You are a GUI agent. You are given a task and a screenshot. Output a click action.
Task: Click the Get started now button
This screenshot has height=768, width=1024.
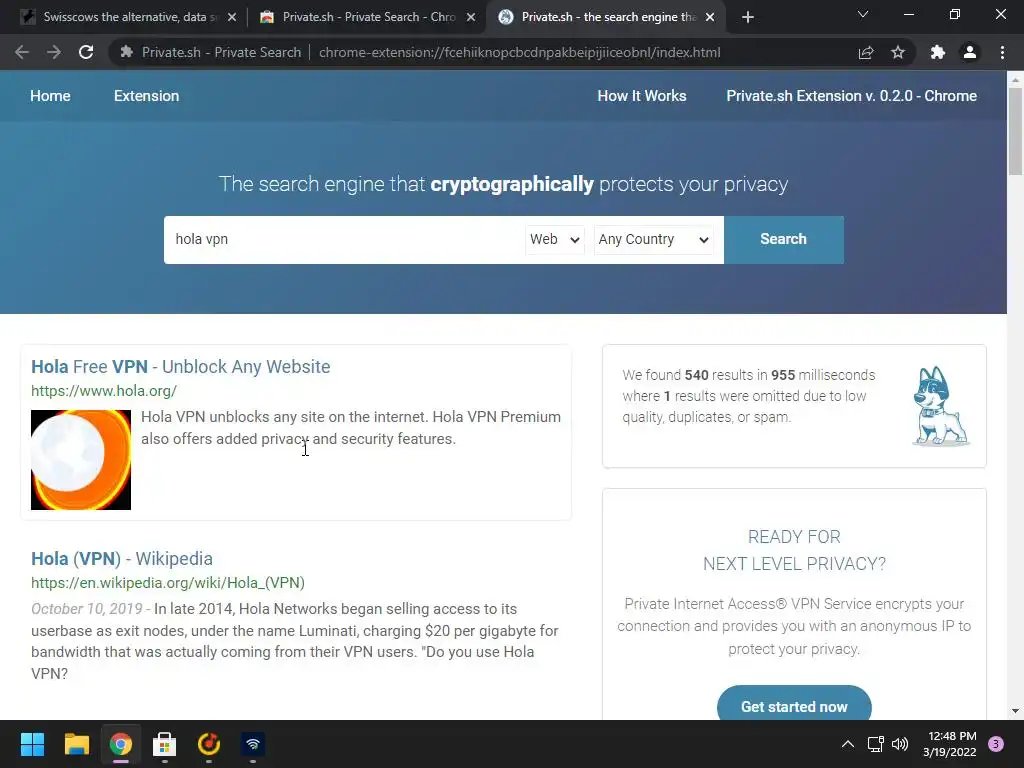(x=794, y=705)
